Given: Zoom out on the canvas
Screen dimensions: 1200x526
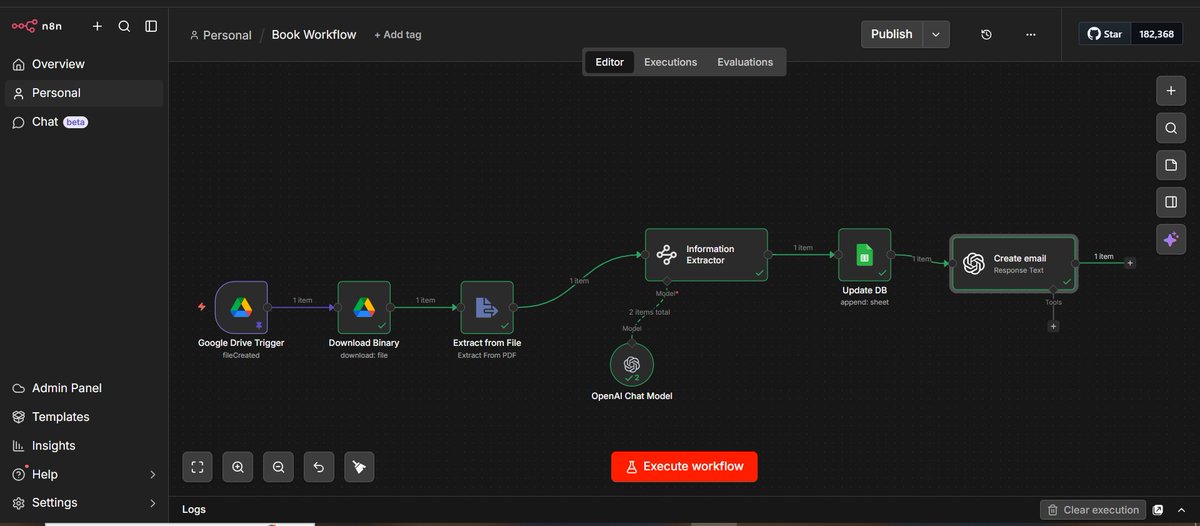Looking at the screenshot, I should coord(278,466).
